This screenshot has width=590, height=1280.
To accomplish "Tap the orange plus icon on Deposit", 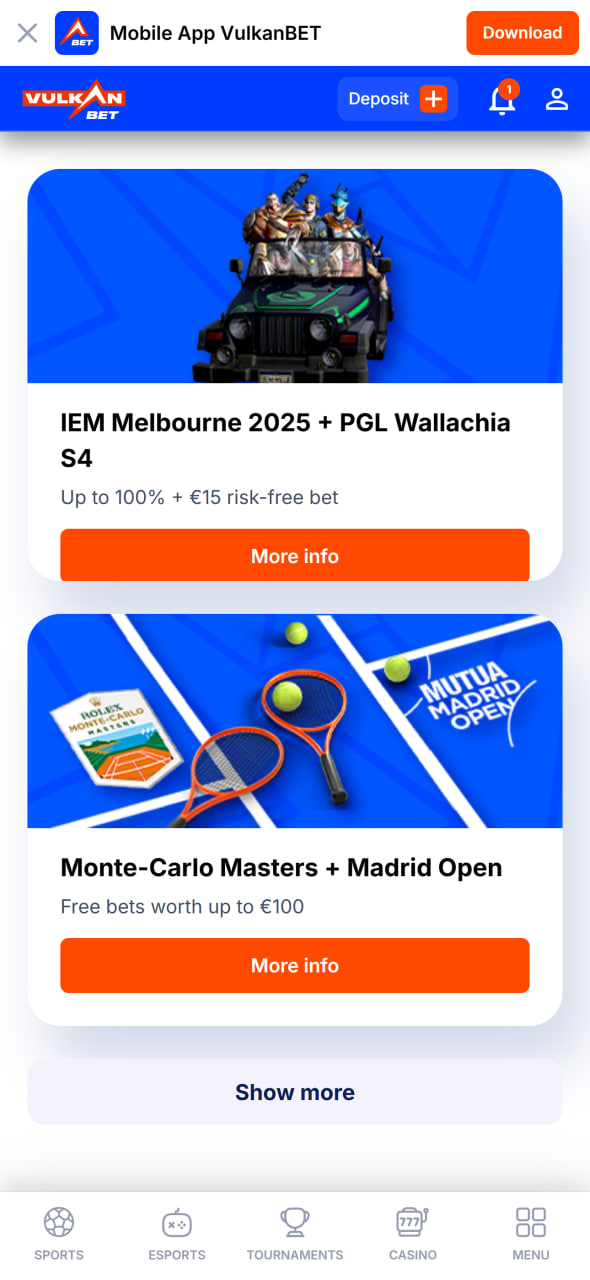I will coord(433,99).
